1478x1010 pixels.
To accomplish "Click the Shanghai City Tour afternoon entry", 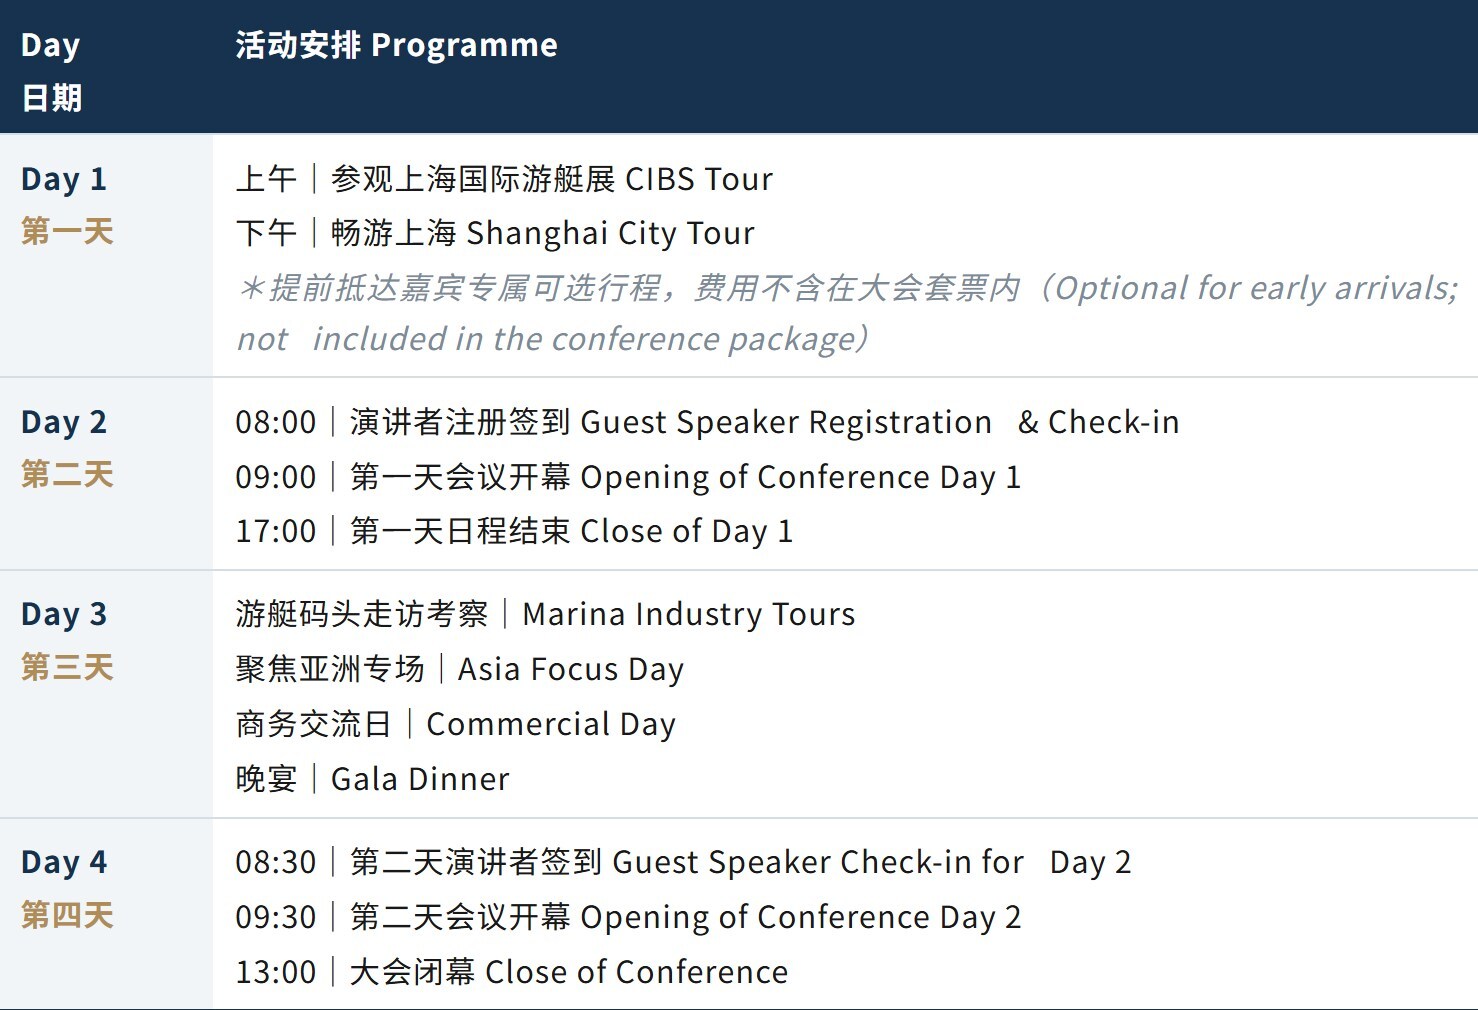I will [495, 233].
